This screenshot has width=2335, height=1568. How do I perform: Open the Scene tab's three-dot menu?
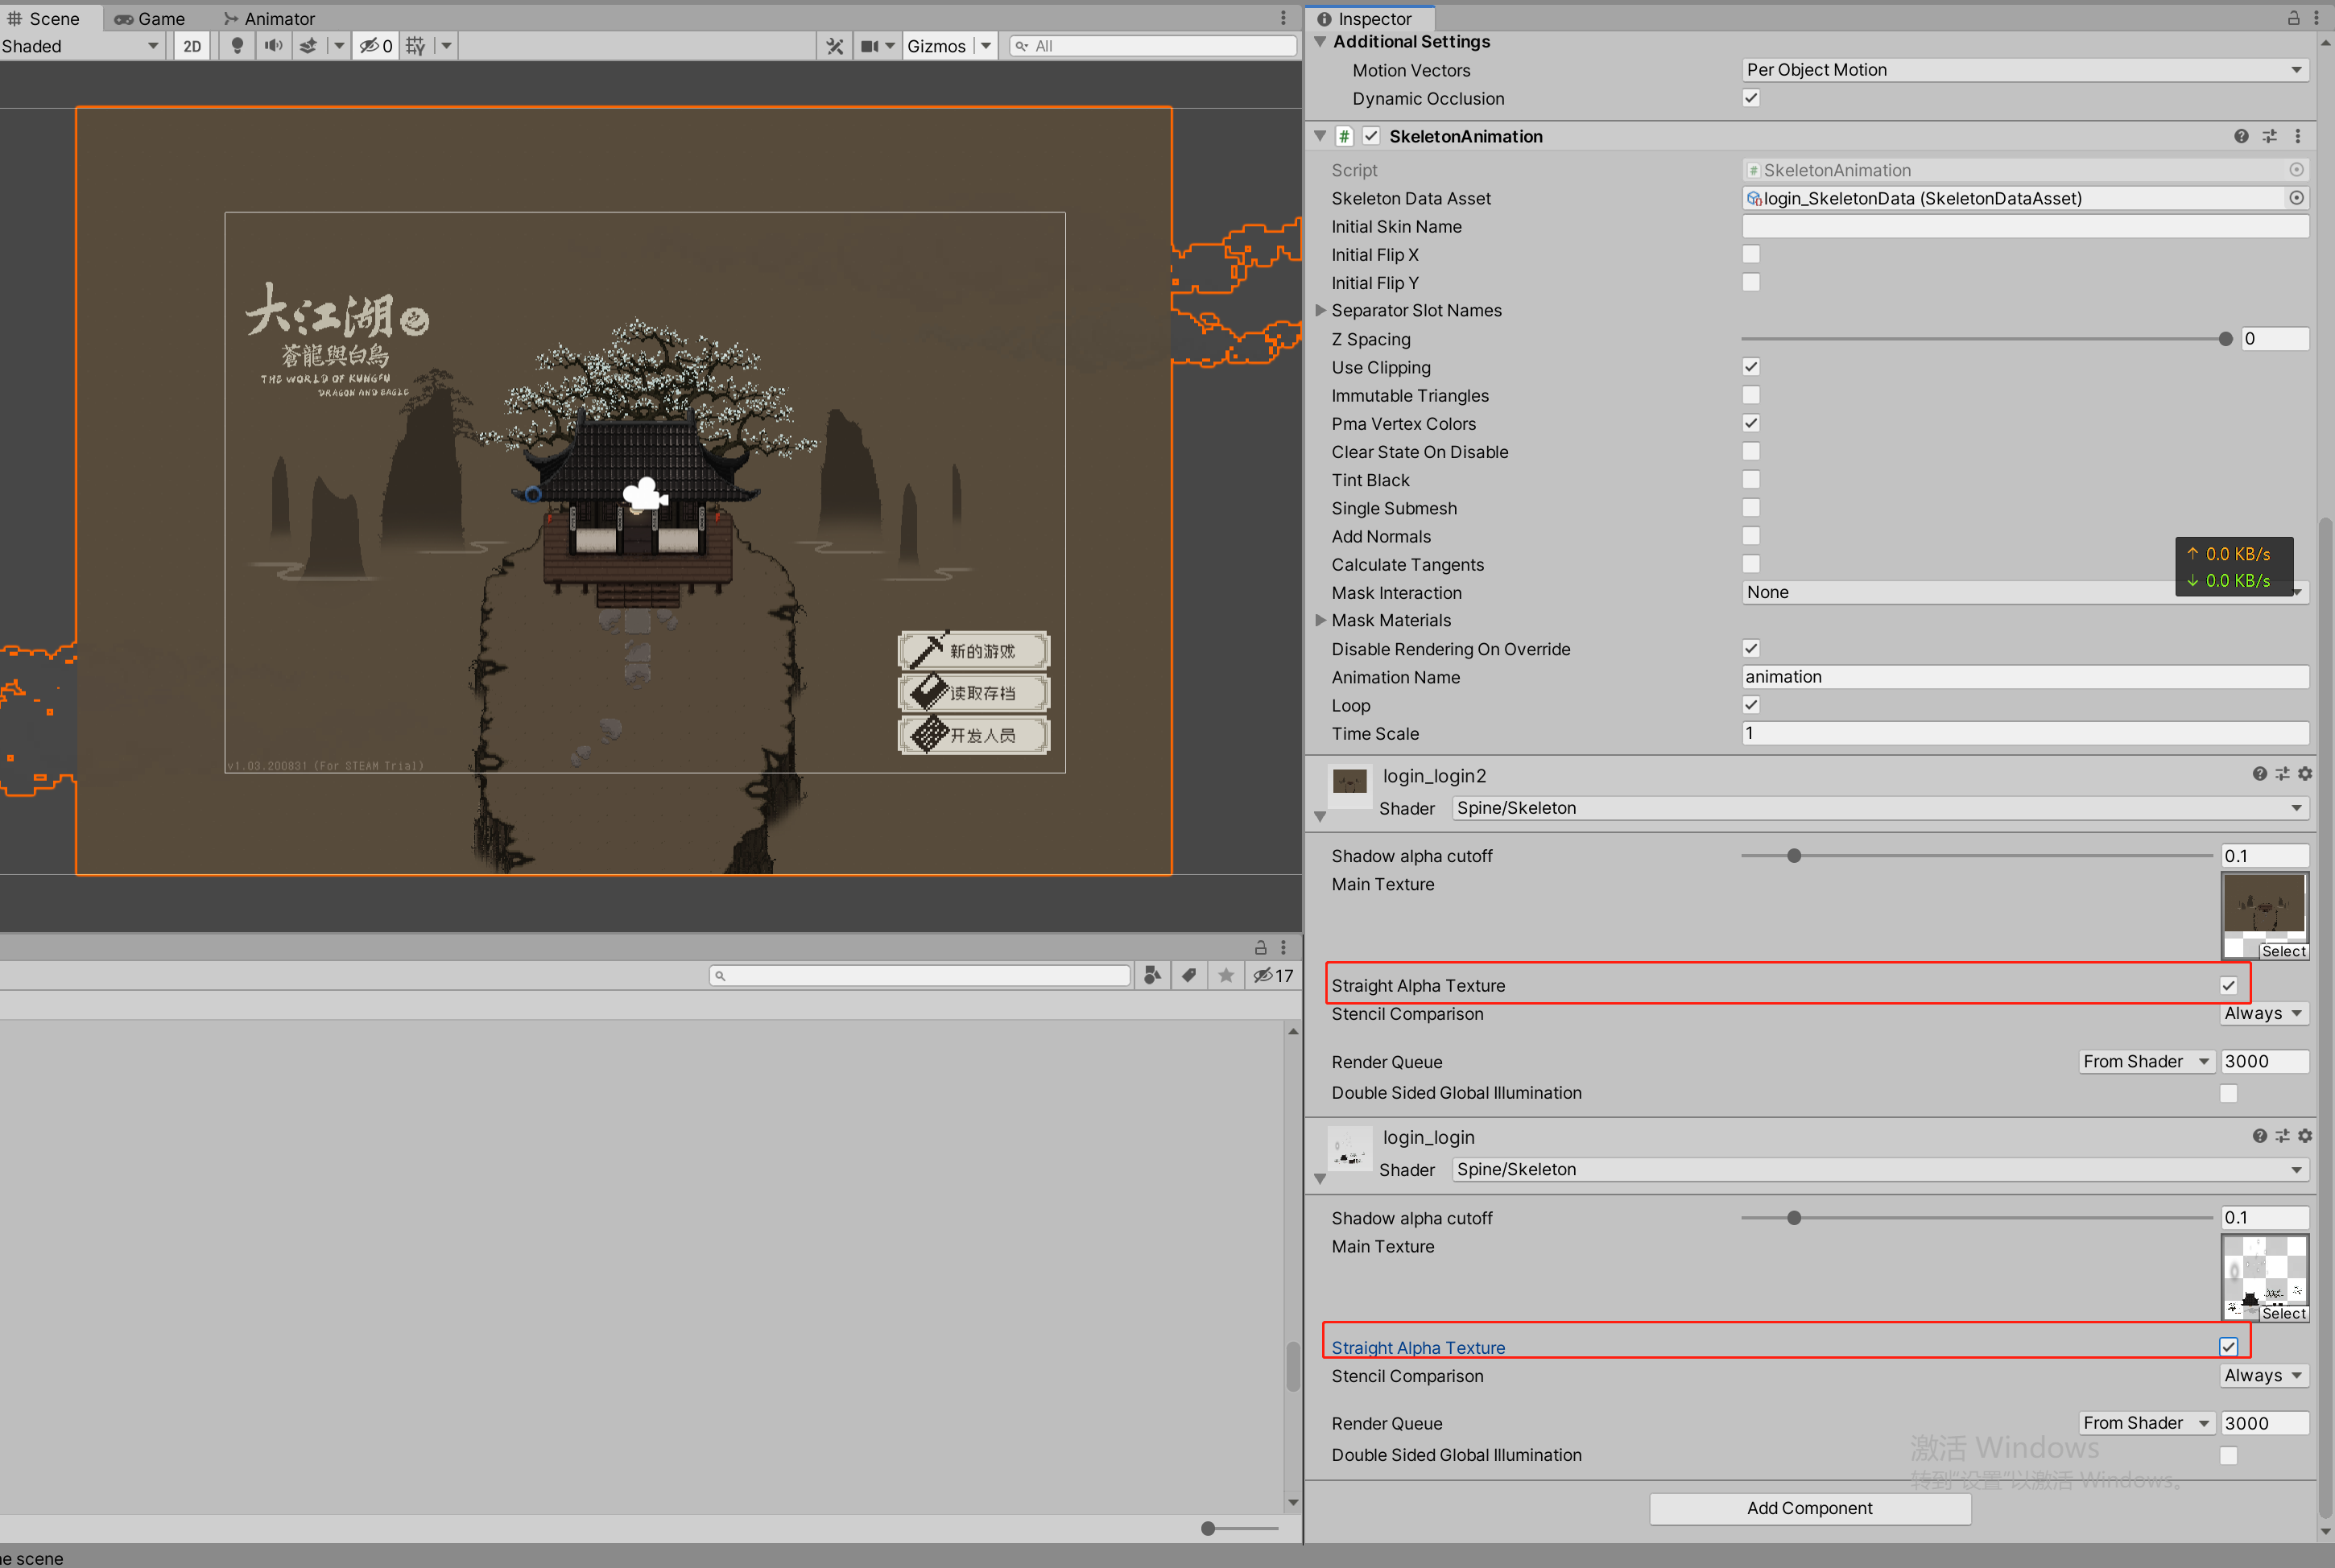coord(1283,18)
